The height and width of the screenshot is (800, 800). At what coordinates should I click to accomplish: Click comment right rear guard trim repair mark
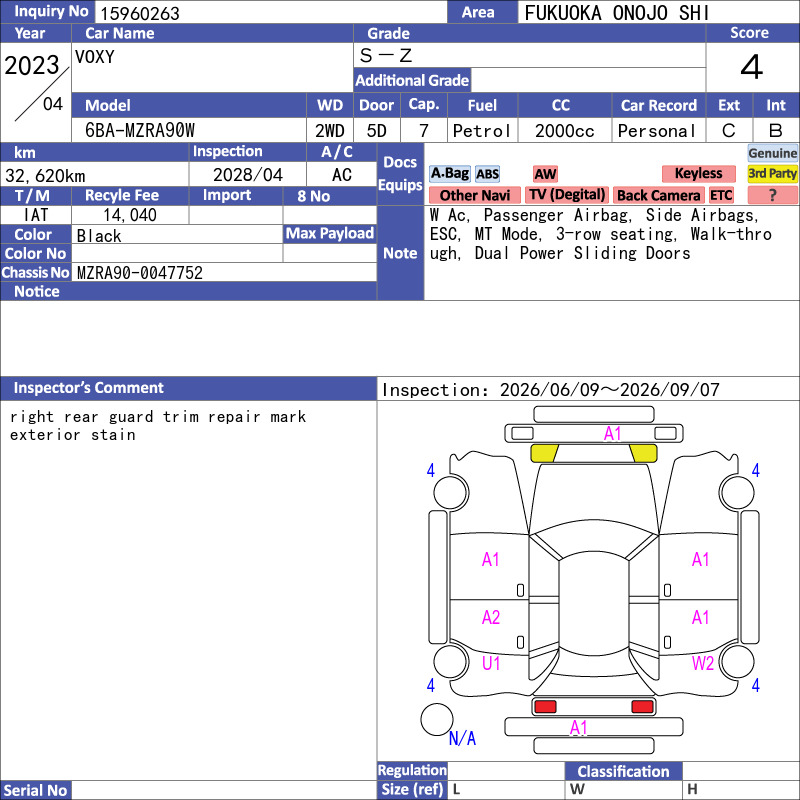point(158,417)
